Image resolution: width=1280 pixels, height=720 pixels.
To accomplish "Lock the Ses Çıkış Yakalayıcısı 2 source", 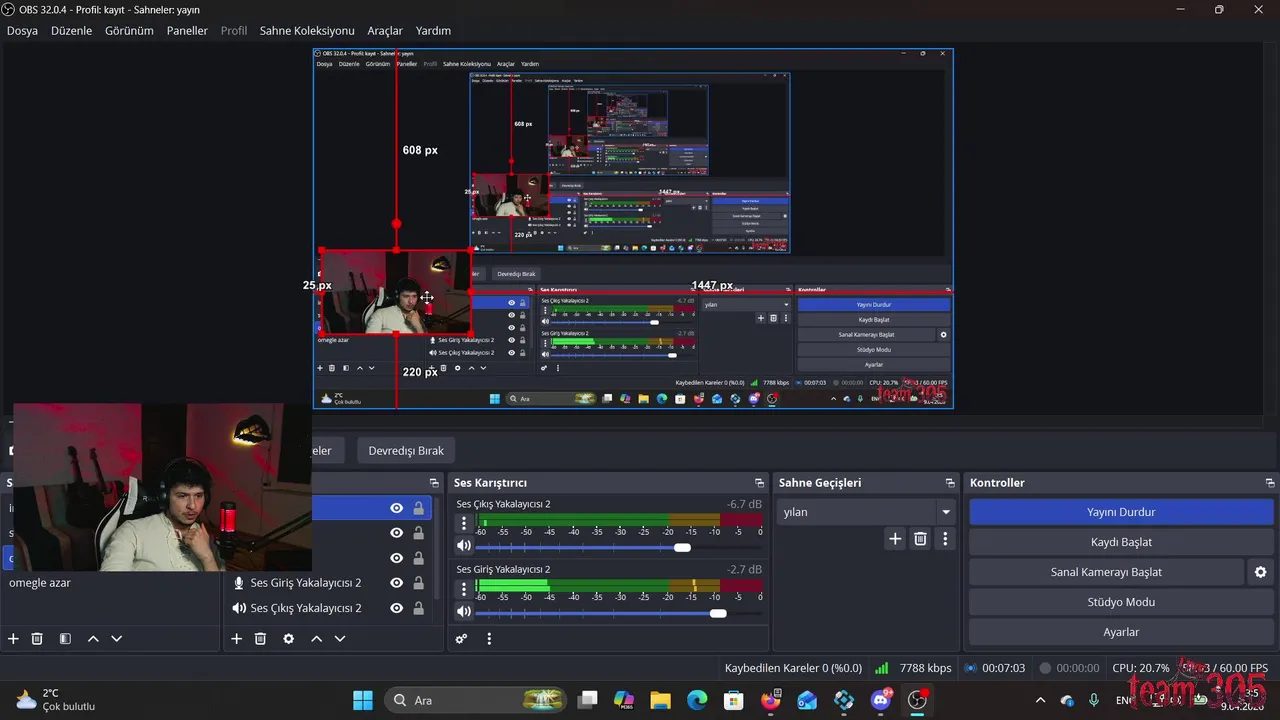I will click(418, 608).
